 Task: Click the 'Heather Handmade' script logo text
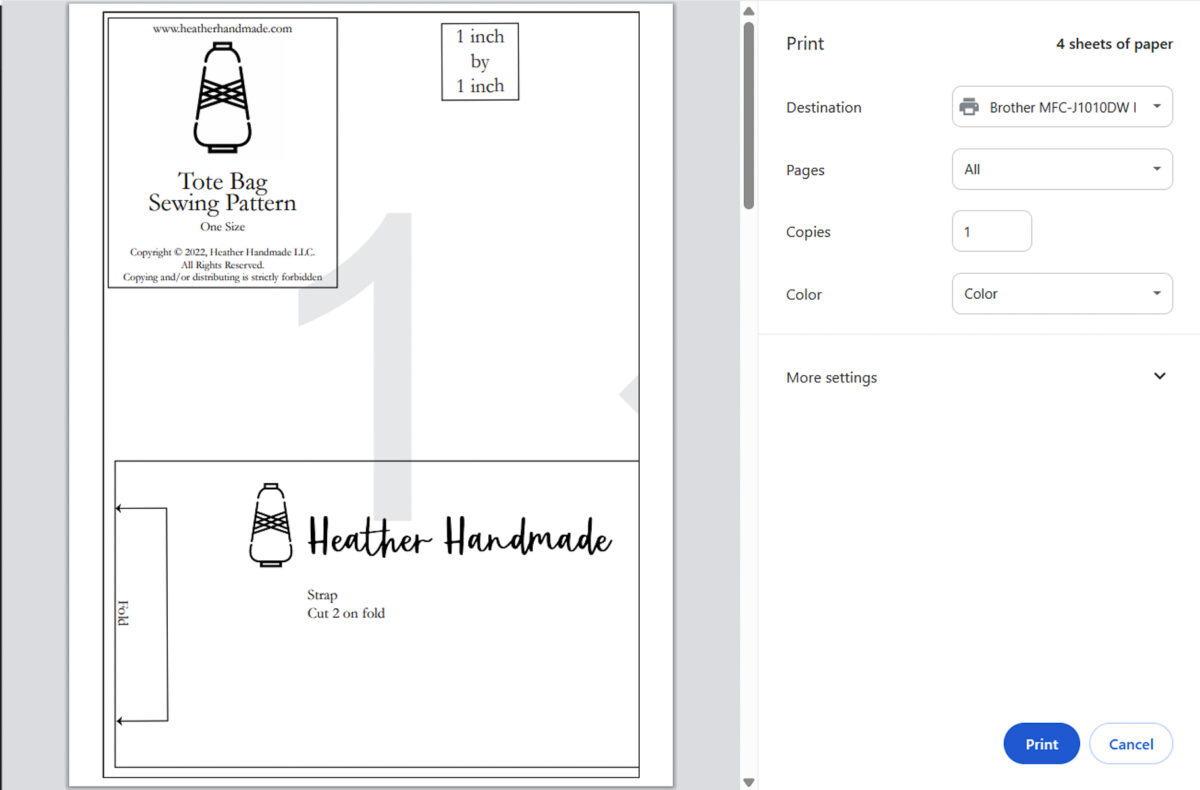tap(459, 537)
